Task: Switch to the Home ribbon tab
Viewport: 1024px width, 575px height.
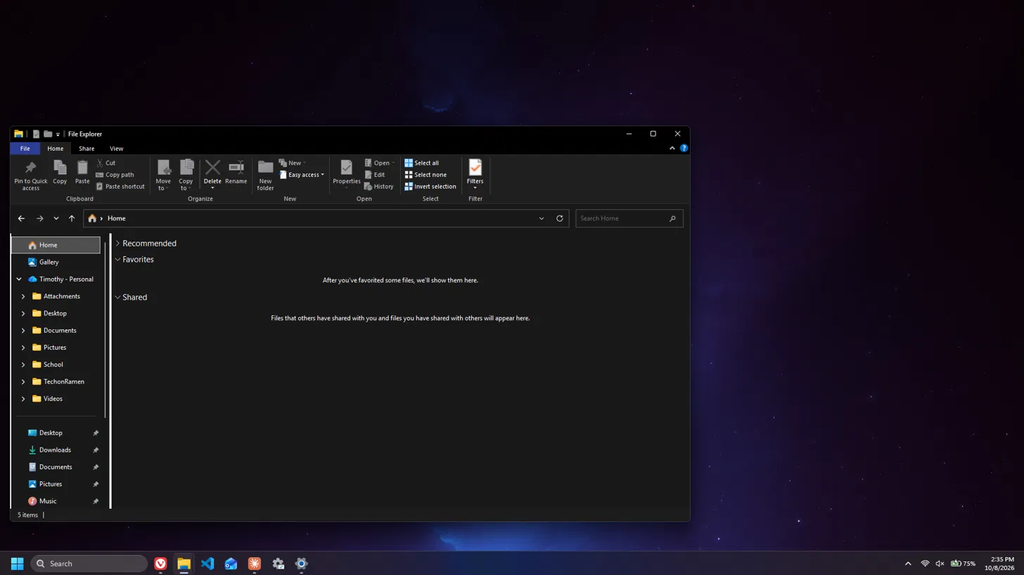Action: 56,148
